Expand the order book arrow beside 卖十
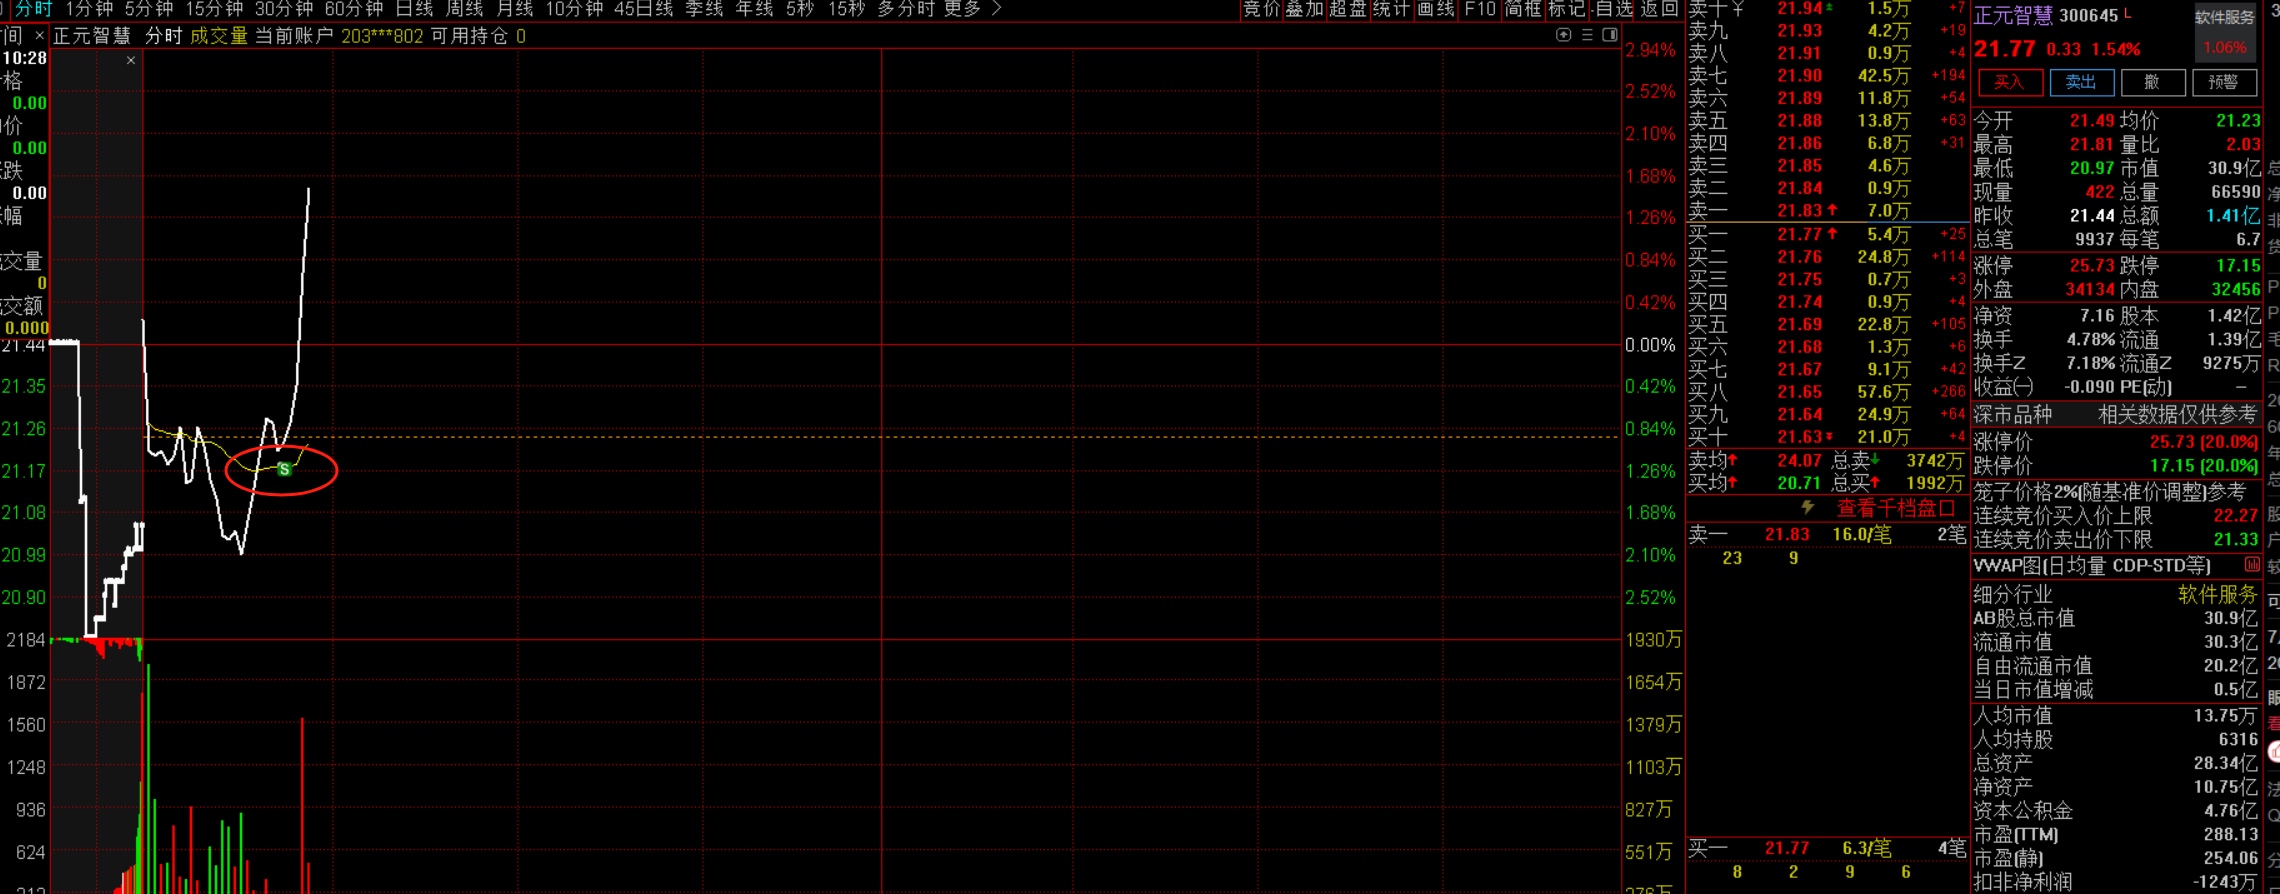This screenshot has height=894, width=2280. (x=1739, y=8)
